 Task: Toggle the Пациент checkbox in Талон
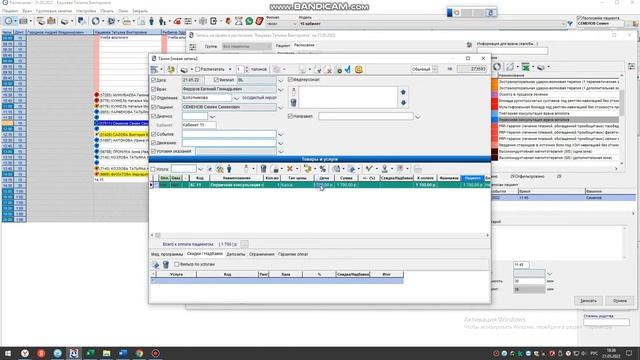pos(153,107)
